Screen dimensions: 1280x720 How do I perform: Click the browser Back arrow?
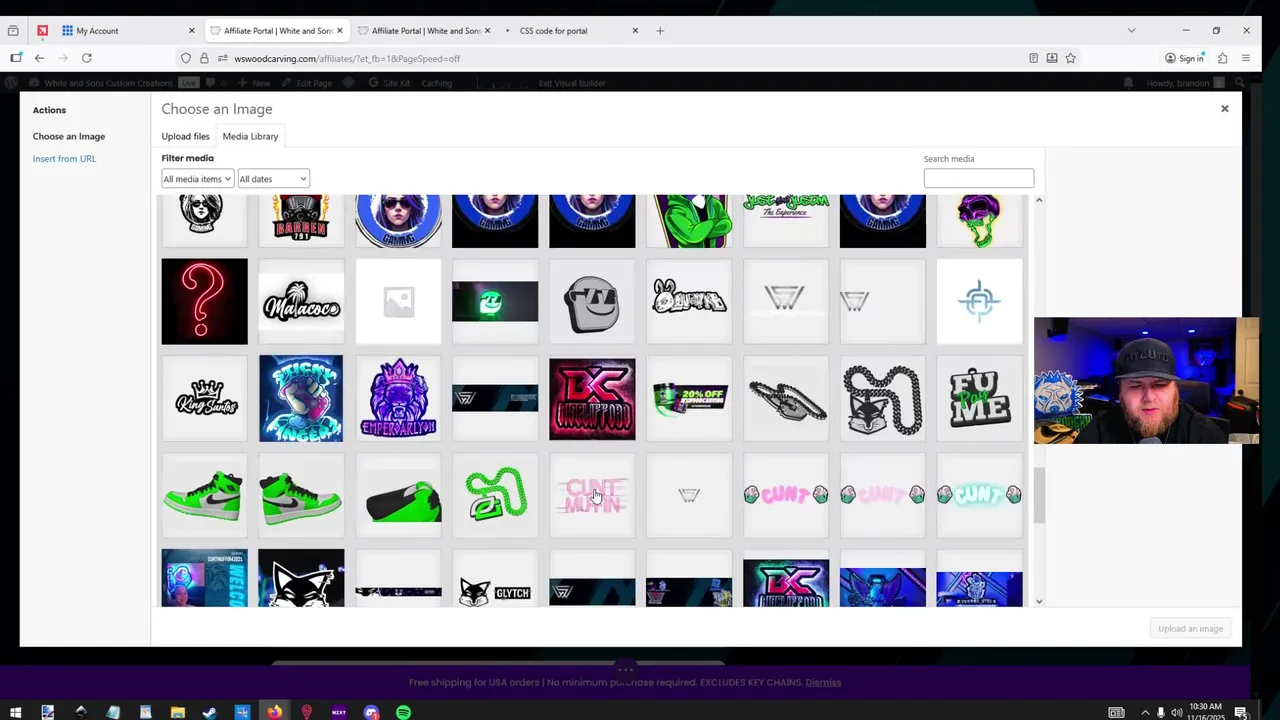(39, 58)
